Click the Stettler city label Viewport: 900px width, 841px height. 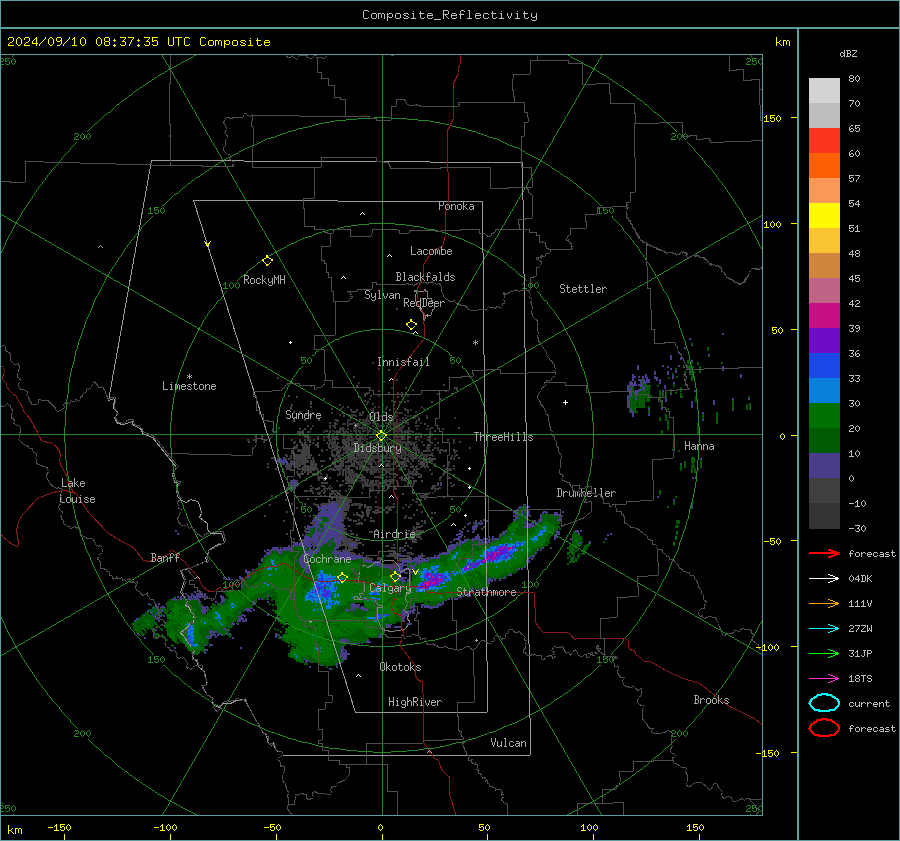point(583,289)
